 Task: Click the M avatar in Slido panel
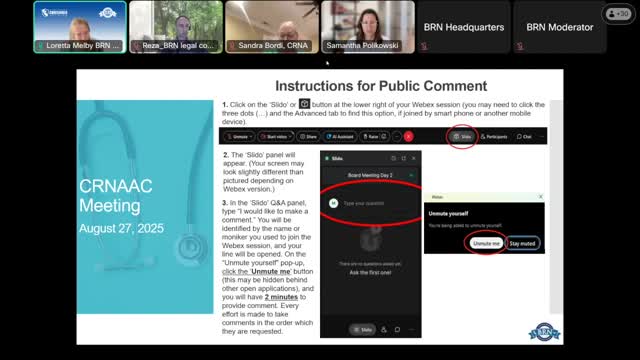click(x=333, y=203)
